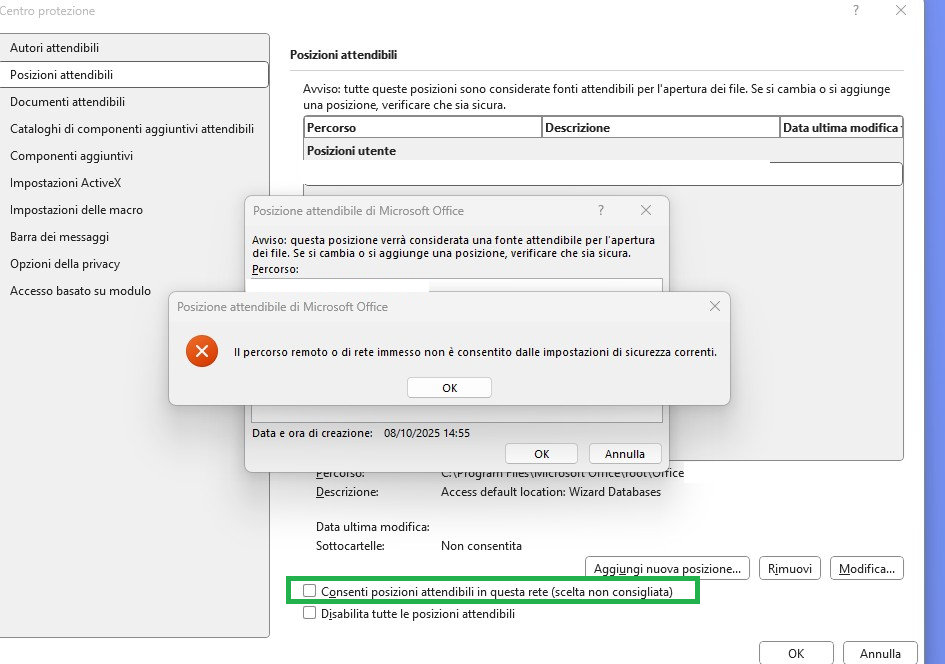Select the Posizioni utente group row
The image size is (945, 664).
coord(603,151)
